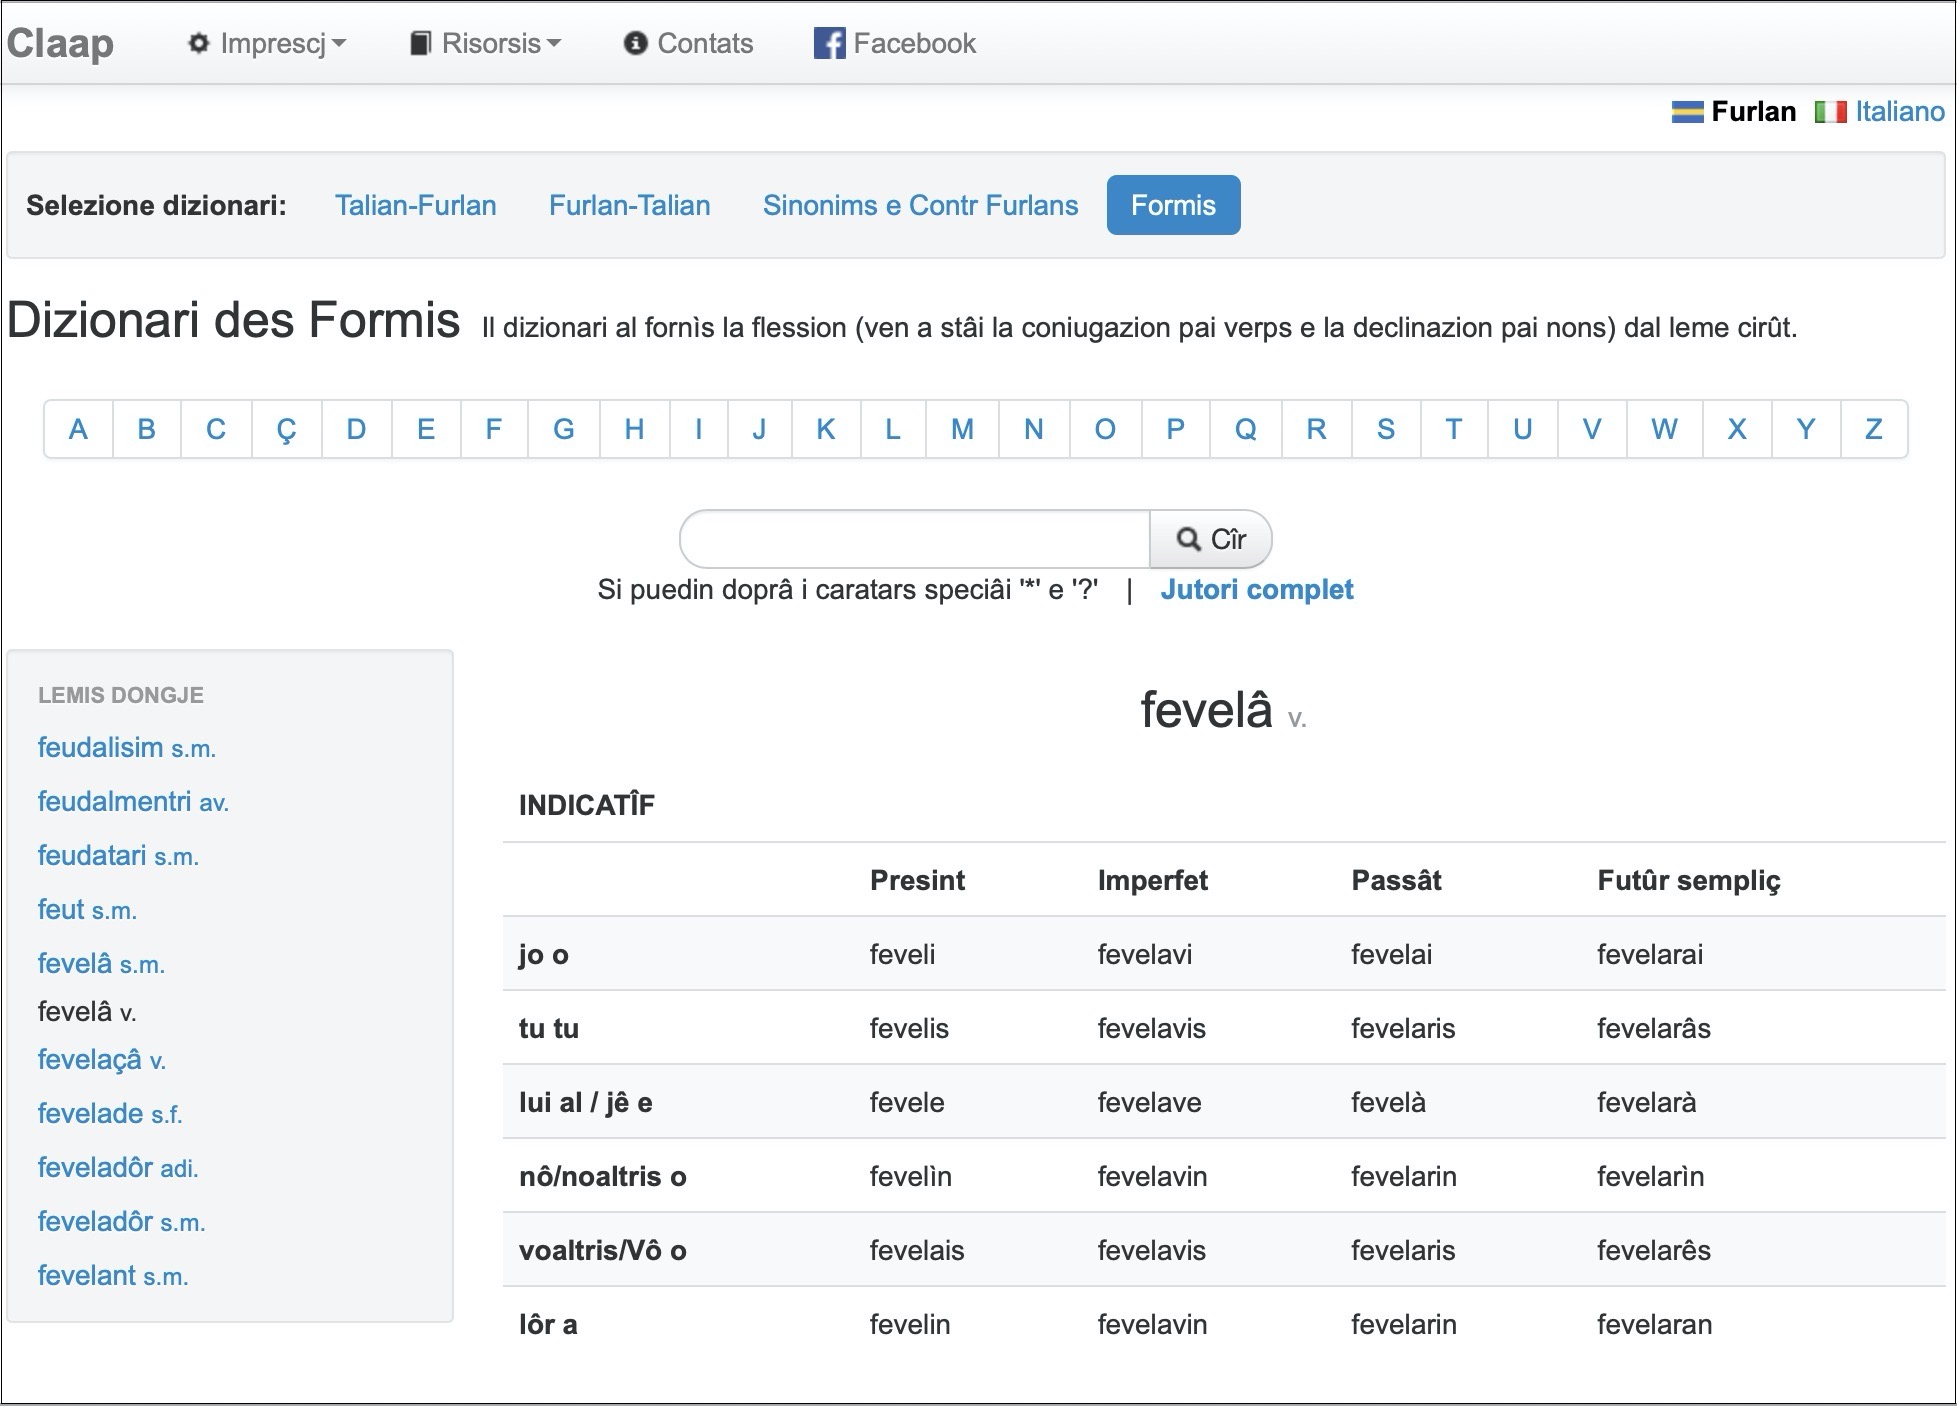
Task: Open the lemma feut s.m.
Action: click(x=87, y=909)
